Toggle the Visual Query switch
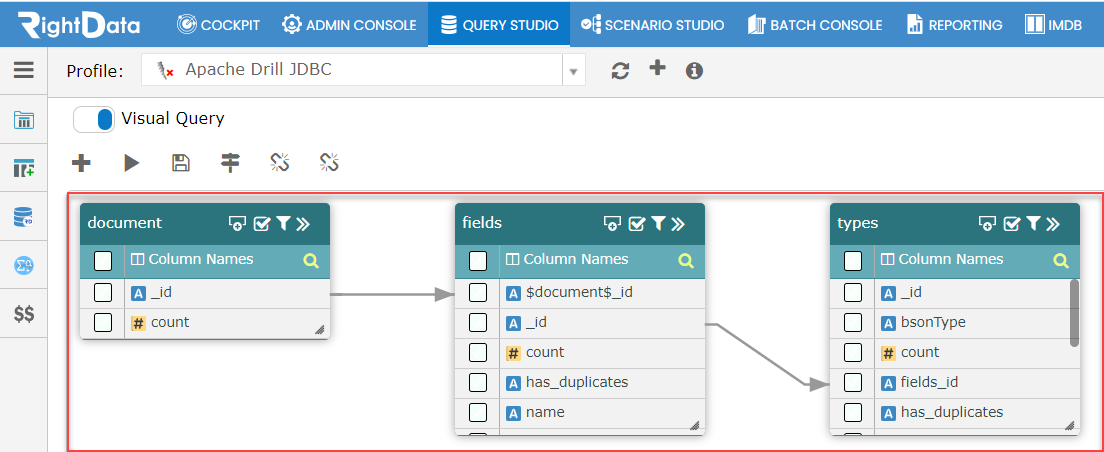Viewport: 1104px width, 452px height. [x=94, y=119]
